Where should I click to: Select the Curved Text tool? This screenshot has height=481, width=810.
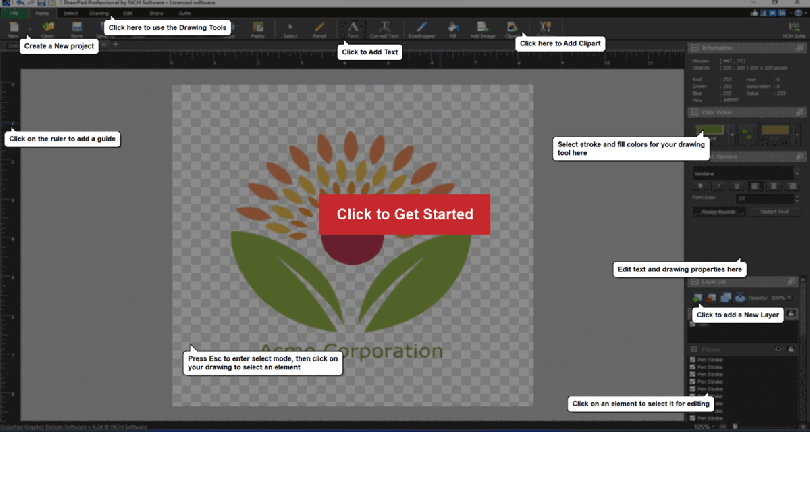[x=384, y=29]
